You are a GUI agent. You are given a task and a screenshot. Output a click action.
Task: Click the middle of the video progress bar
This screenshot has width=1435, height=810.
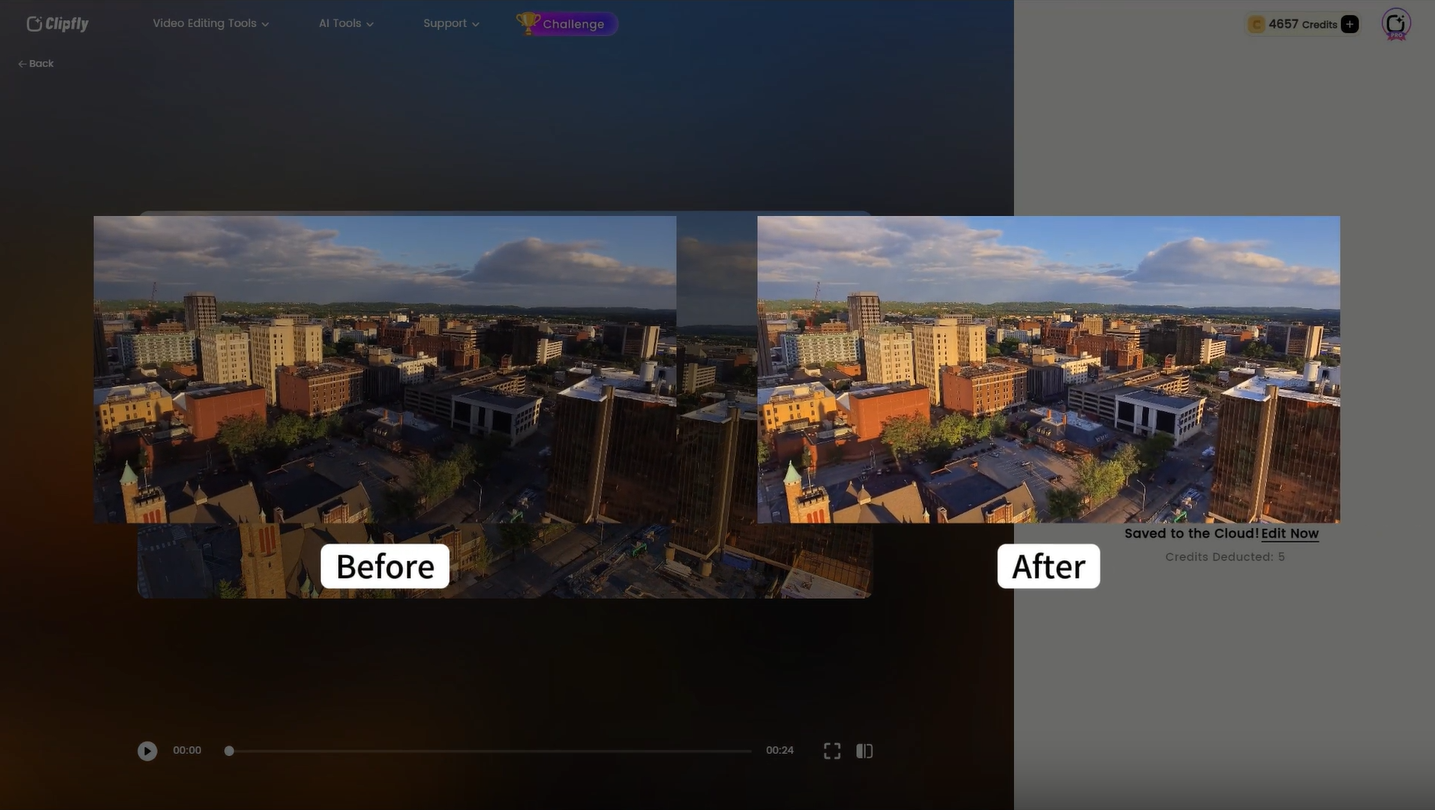click(x=490, y=751)
